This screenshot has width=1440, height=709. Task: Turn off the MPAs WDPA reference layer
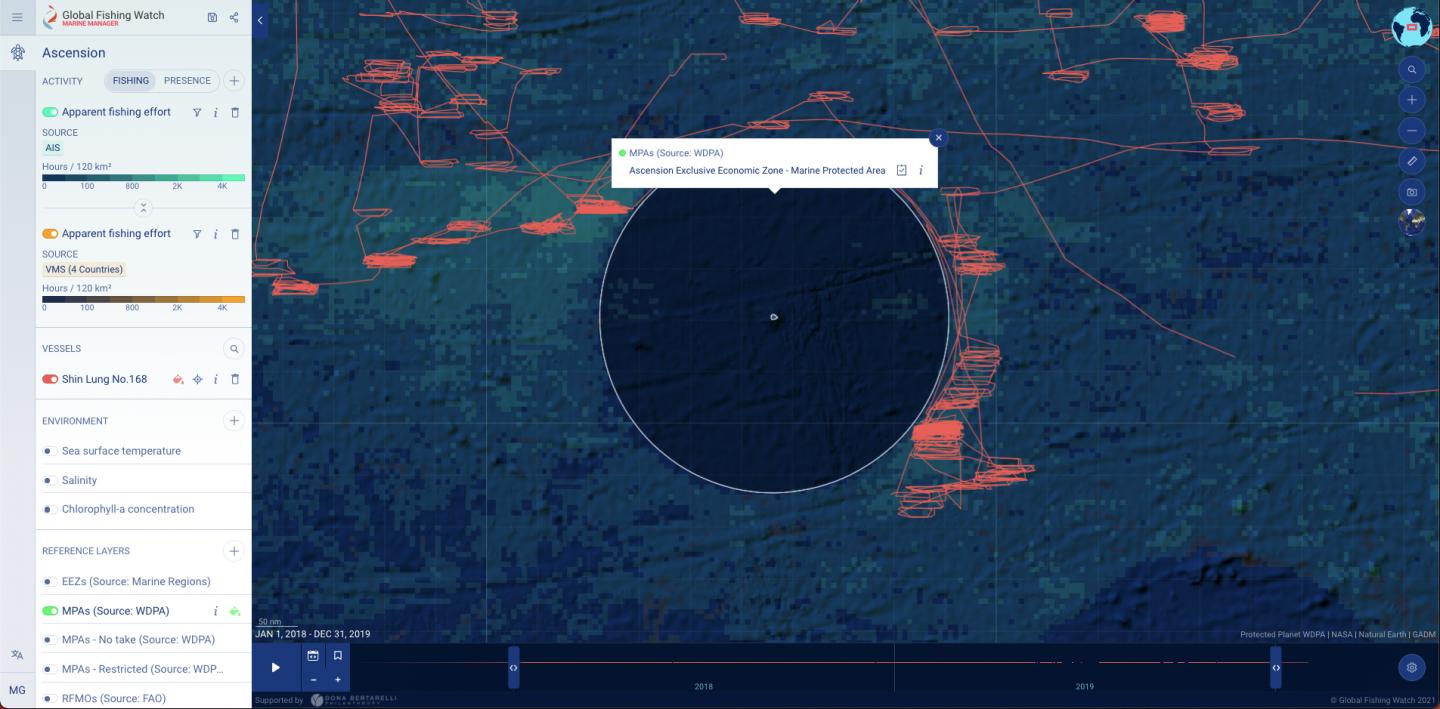[x=48, y=610]
